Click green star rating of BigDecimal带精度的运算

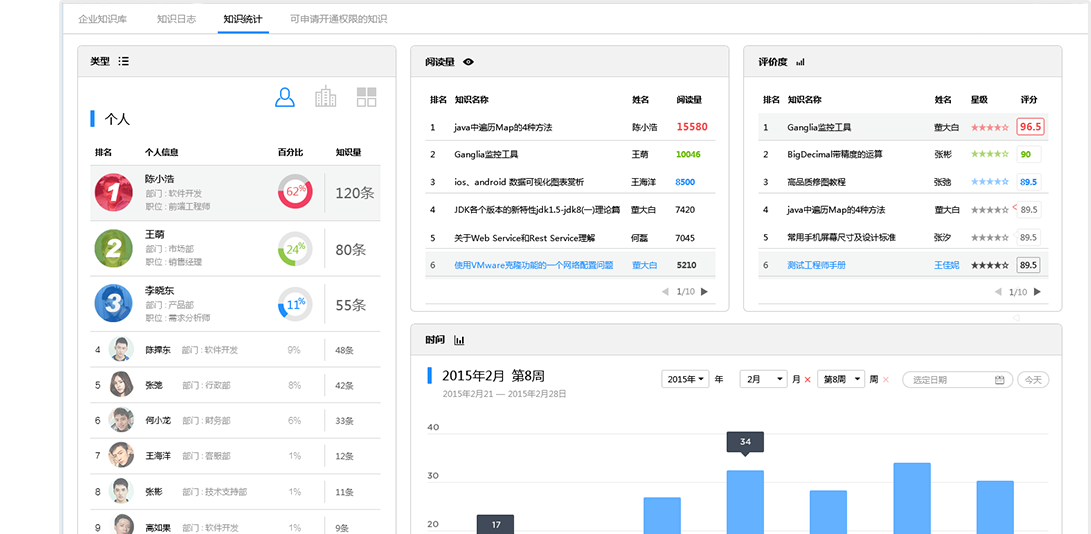tap(989, 154)
